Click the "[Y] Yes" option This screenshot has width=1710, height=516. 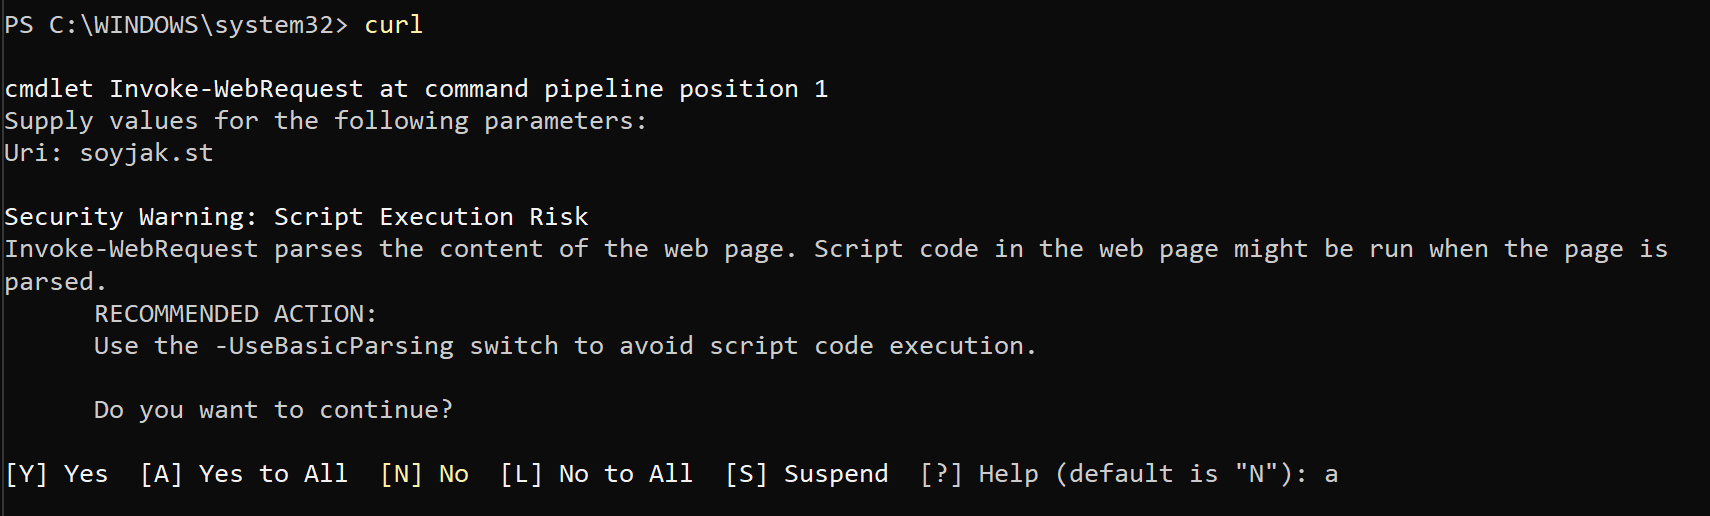point(57,474)
